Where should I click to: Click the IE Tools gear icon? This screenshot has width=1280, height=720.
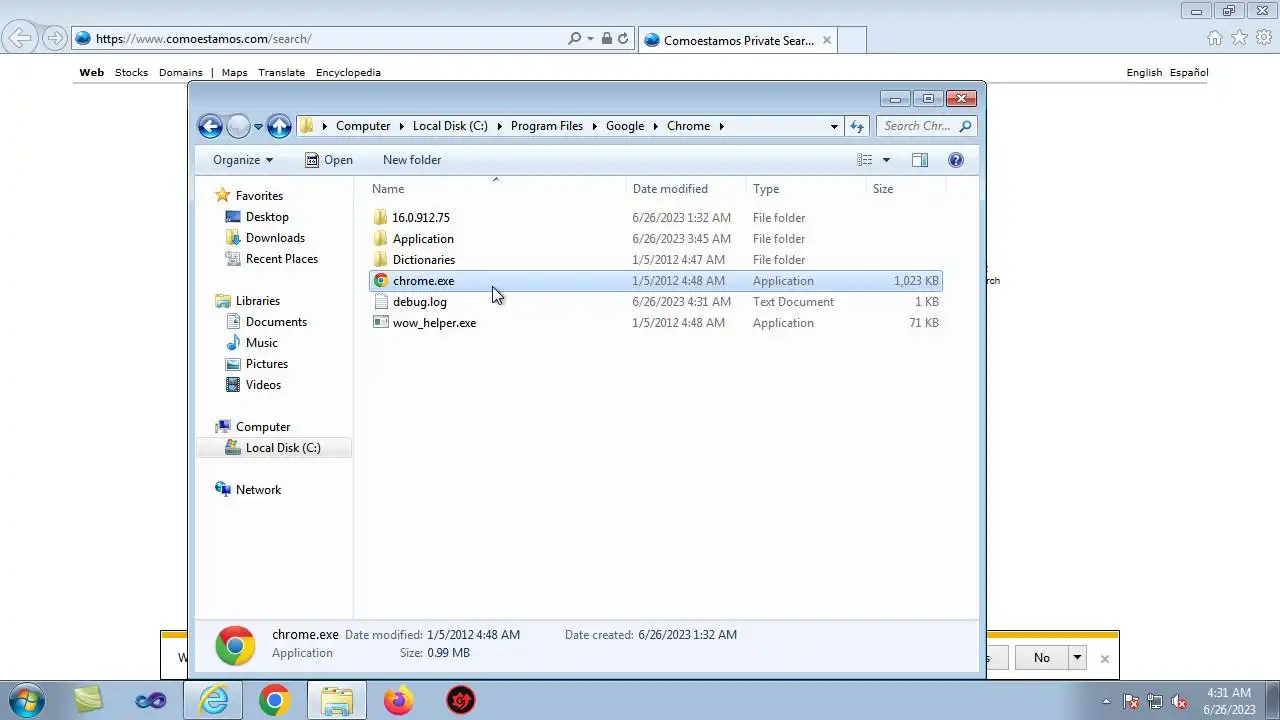(1265, 38)
